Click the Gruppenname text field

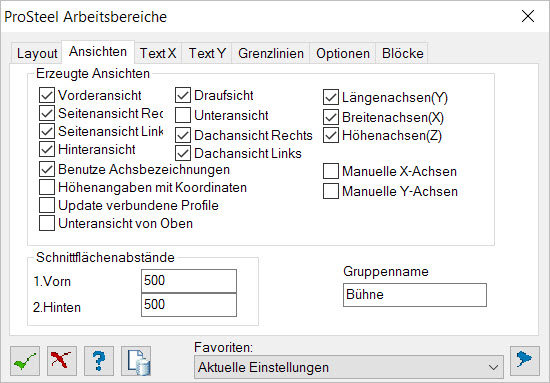pos(415,295)
